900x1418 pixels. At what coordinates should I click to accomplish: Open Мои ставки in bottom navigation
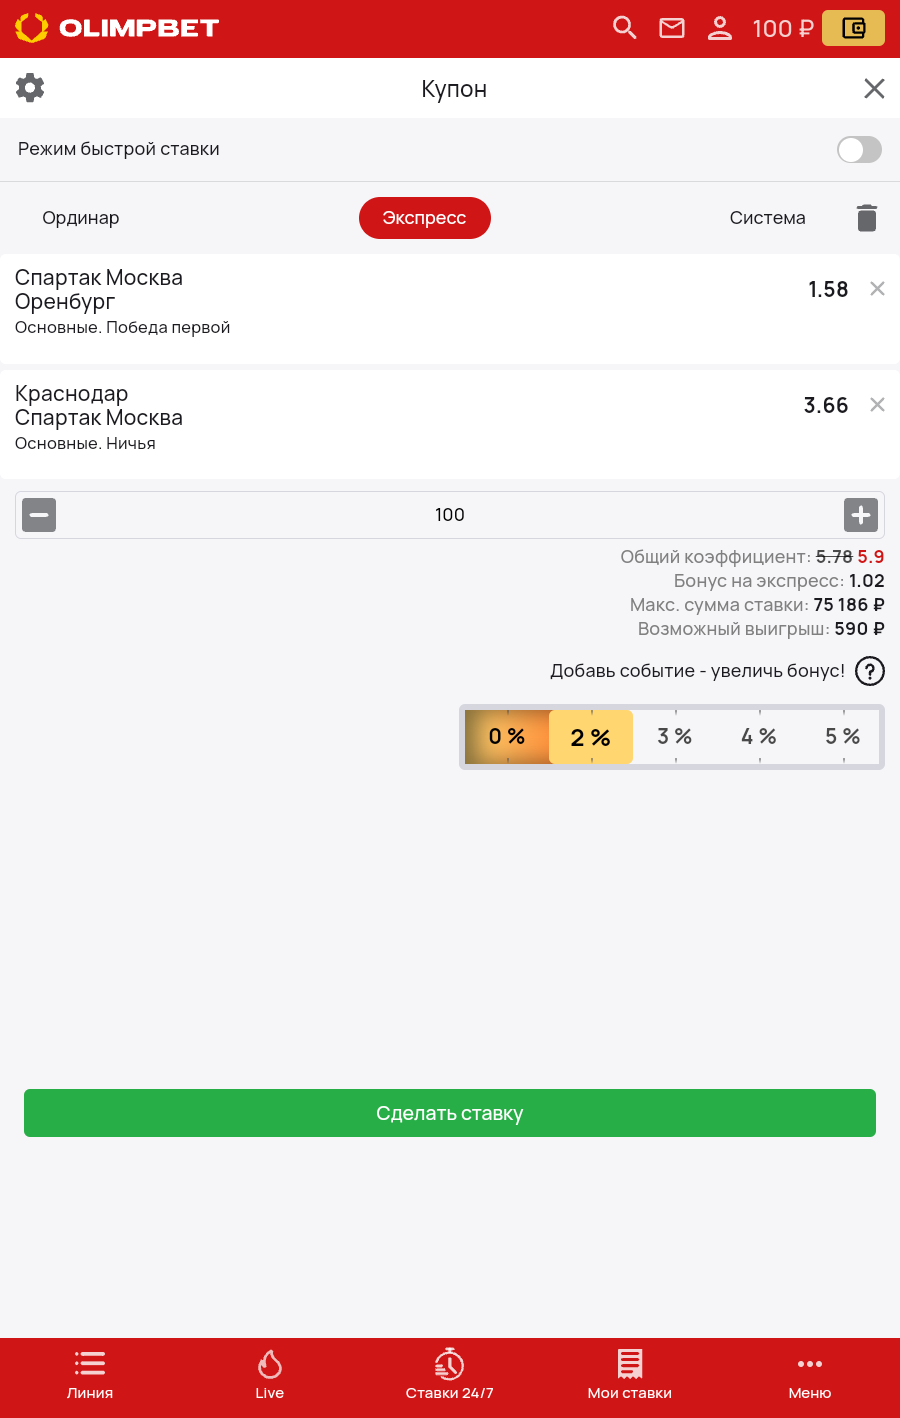click(x=630, y=1375)
